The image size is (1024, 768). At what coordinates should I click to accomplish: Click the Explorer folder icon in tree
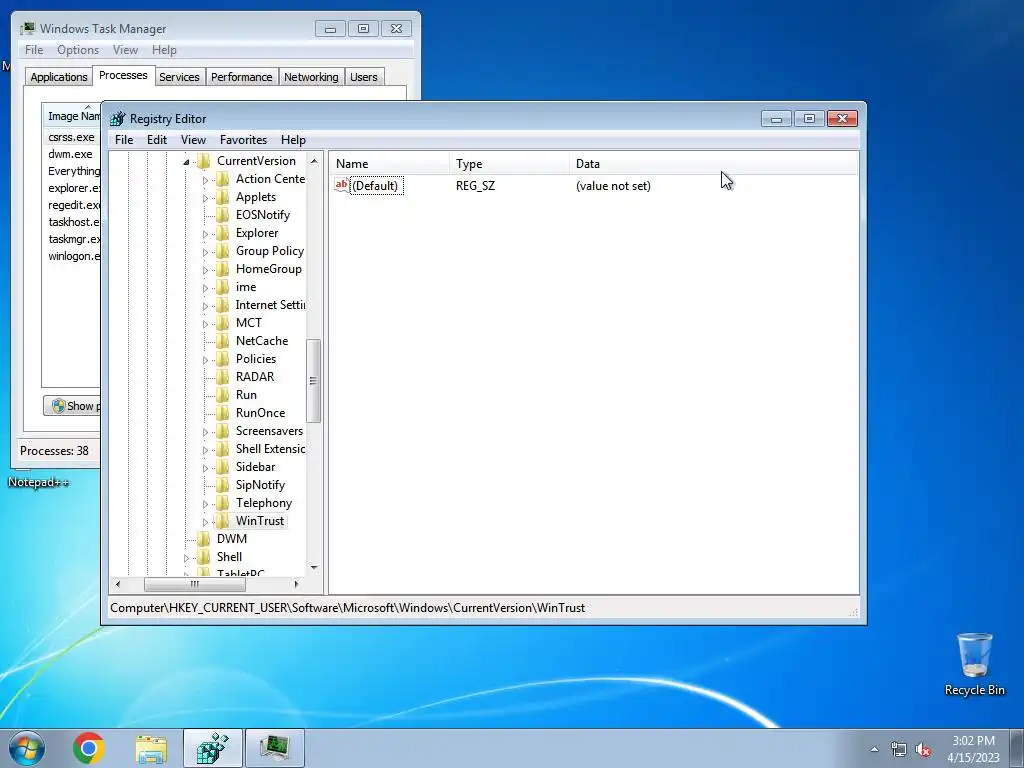pos(223,233)
